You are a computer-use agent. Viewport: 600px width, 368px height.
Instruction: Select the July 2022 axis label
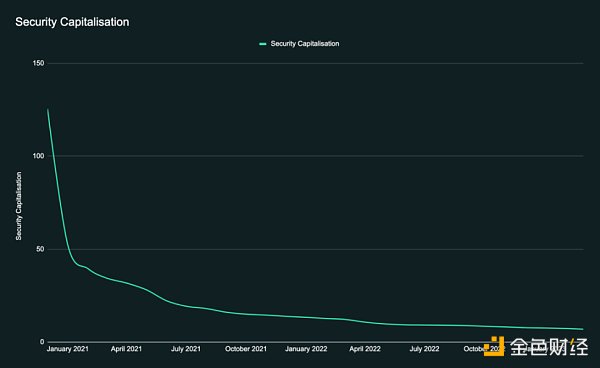(x=424, y=349)
